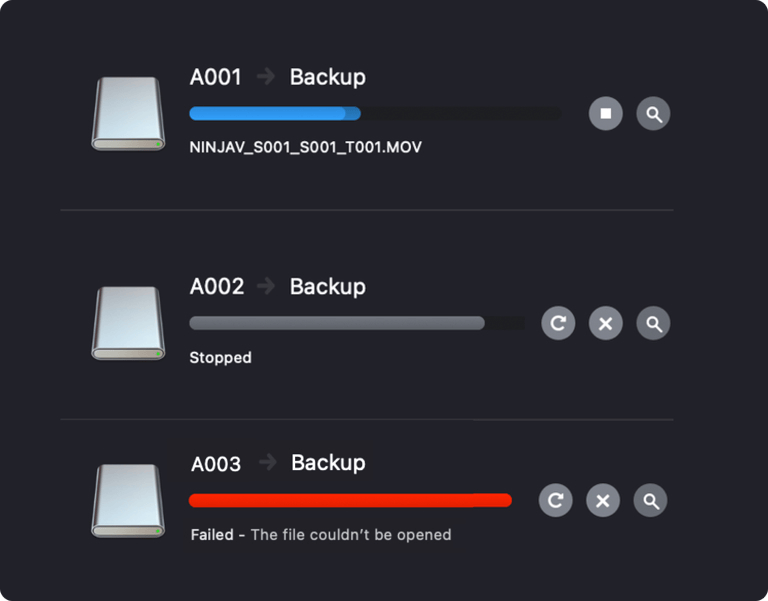Dismiss the failed A003 backup job
This screenshot has width=768, height=601.
pos(603,500)
